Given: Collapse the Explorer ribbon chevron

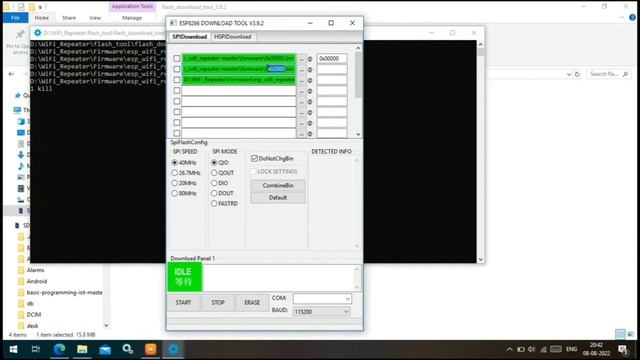Looking at the screenshot, I should 622,18.
